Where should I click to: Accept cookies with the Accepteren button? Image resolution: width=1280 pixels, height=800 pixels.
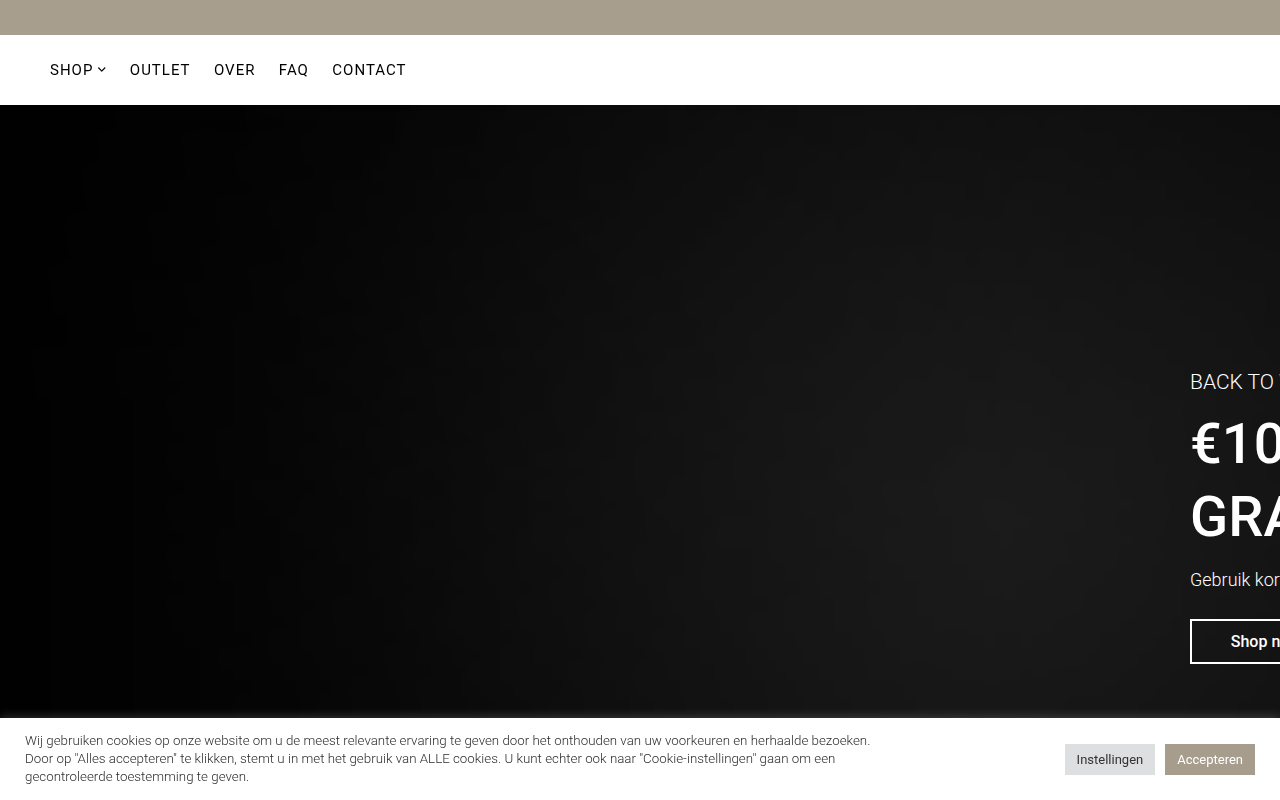coord(1210,760)
